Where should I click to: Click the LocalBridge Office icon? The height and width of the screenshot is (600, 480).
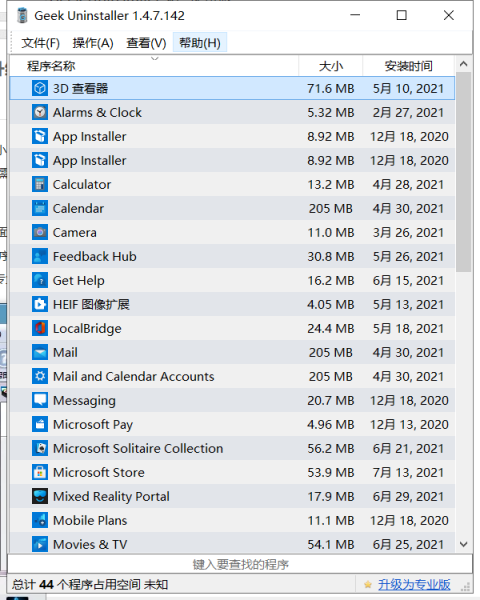pyautogui.click(x=40, y=328)
